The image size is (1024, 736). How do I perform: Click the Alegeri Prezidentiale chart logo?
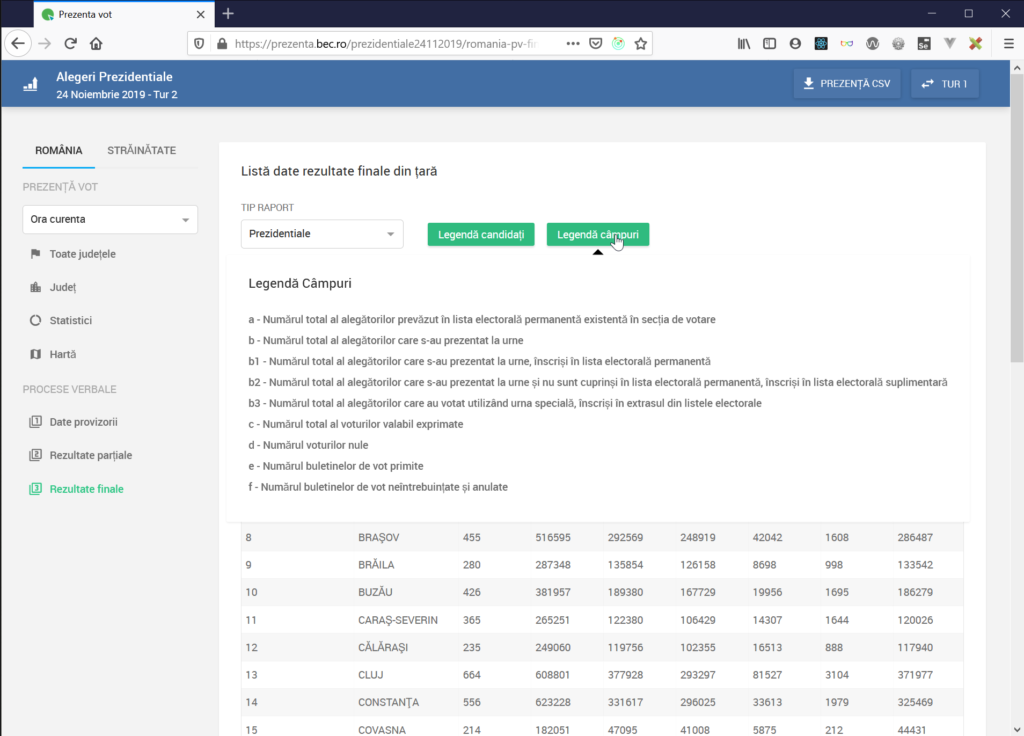tap(31, 84)
